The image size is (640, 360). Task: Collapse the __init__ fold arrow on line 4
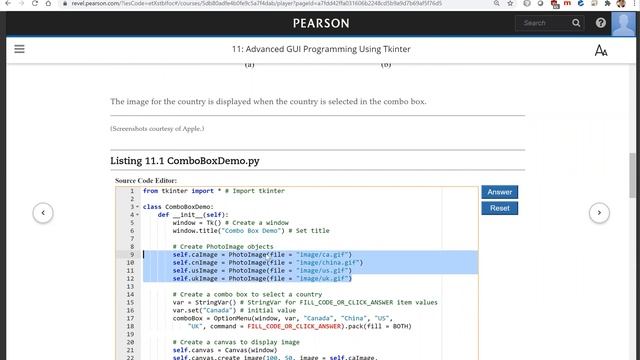point(137,215)
